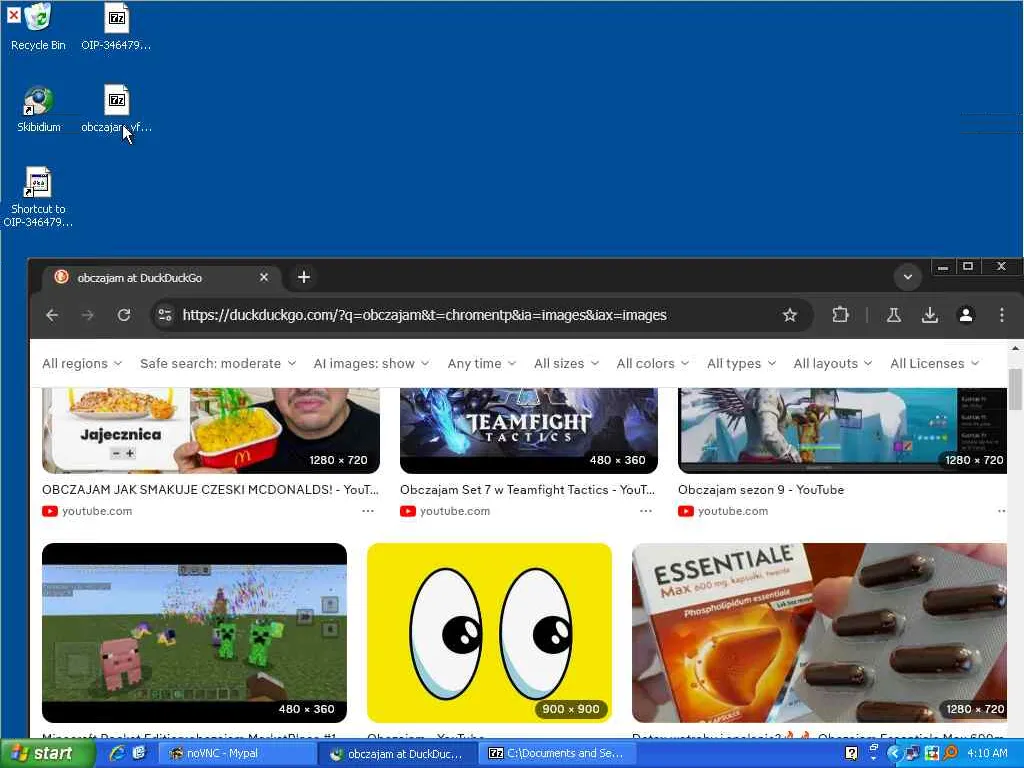Expand the All layouts filter
Image resolution: width=1024 pixels, height=768 pixels.
[x=833, y=364]
